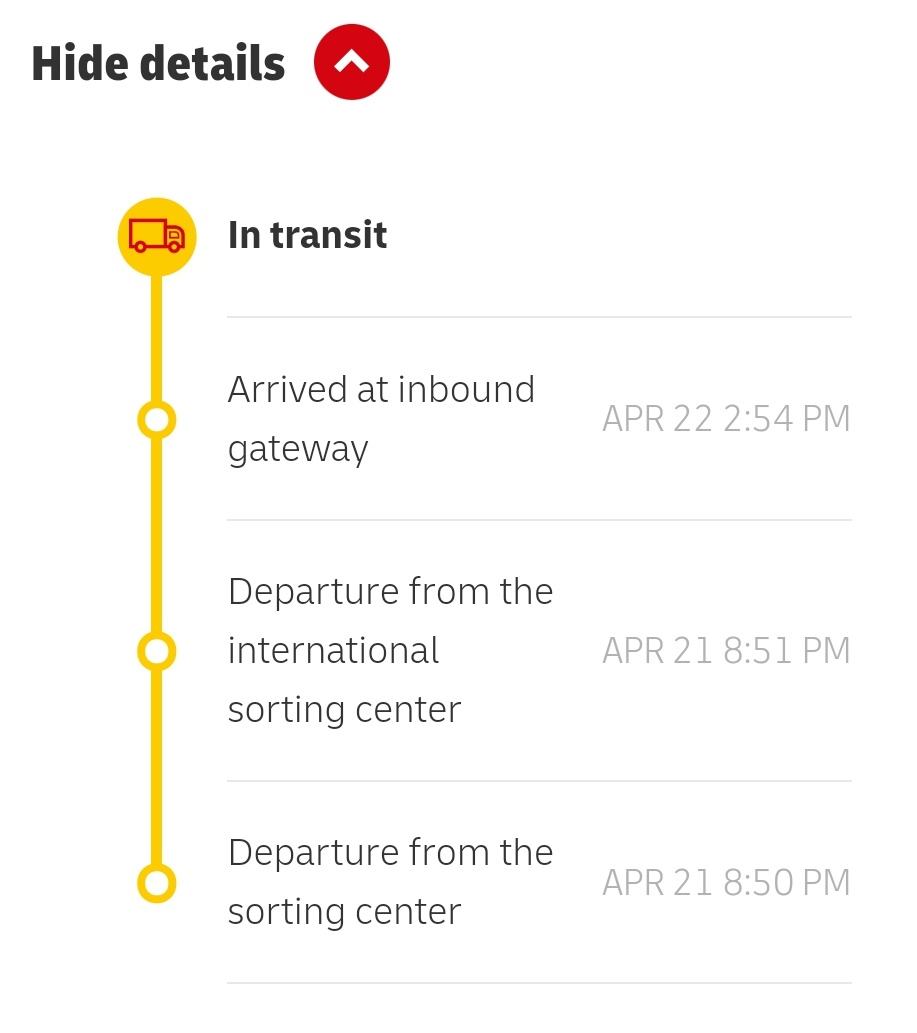This screenshot has height=1033, width=917.
Task: Click the APR 21 8:50 PM timestamp
Action: point(726,883)
